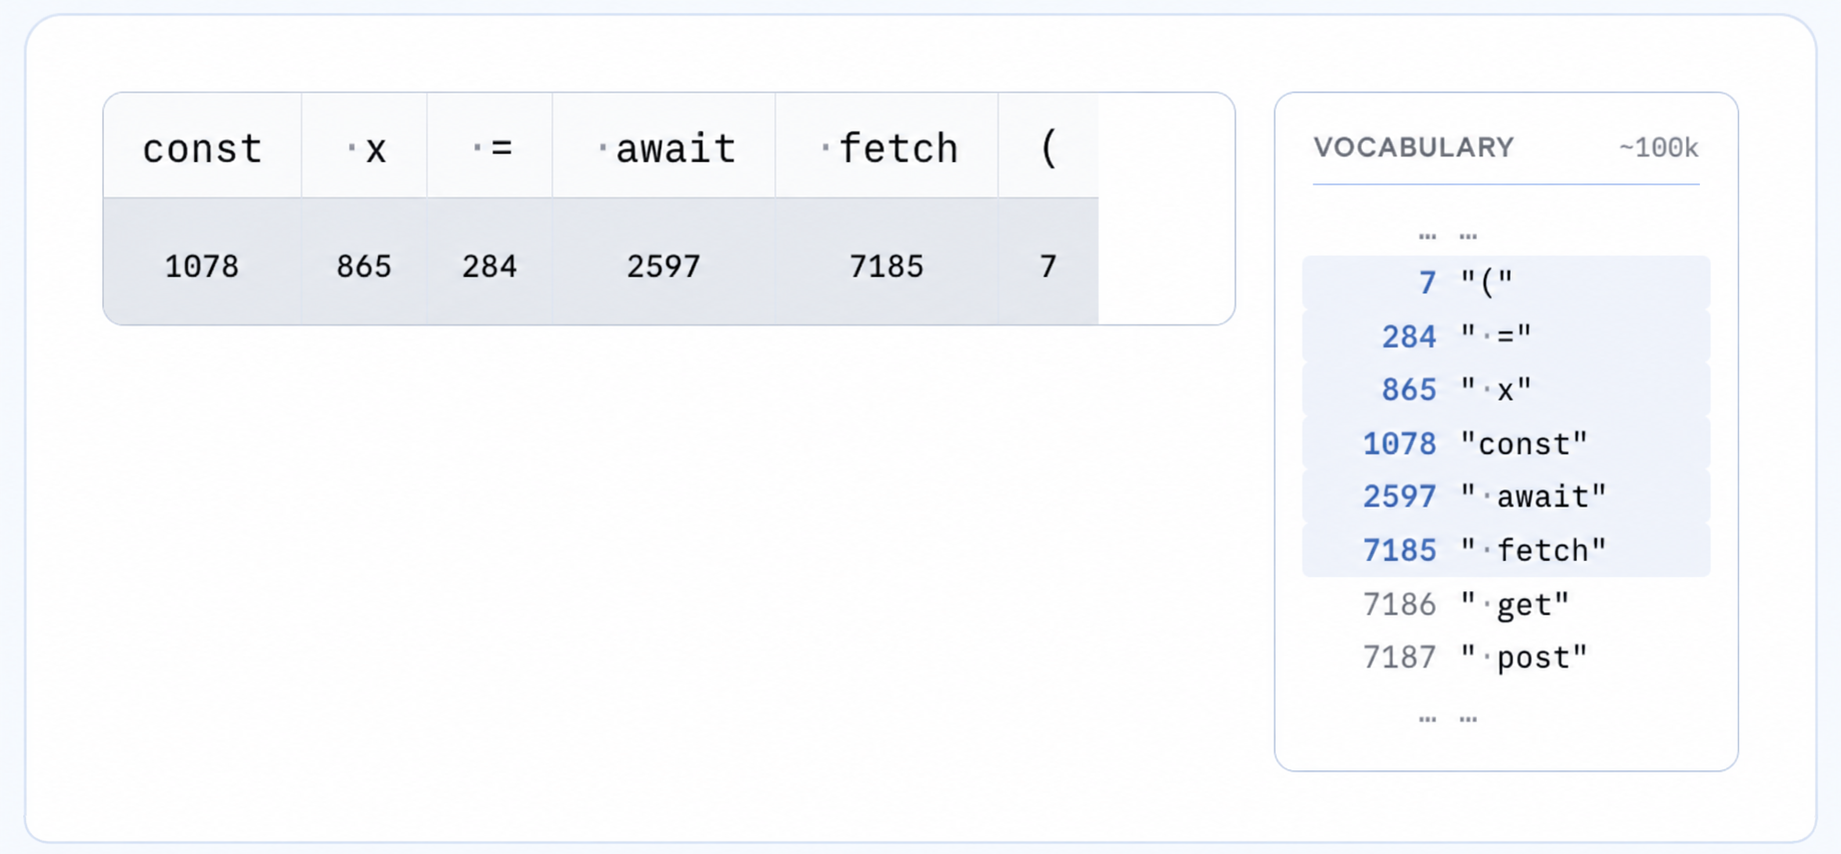Viewport: 1841px width, 854px height.
Task: Click vocabulary entry 284 "·="
Action: pyautogui.click(x=1506, y=336)
